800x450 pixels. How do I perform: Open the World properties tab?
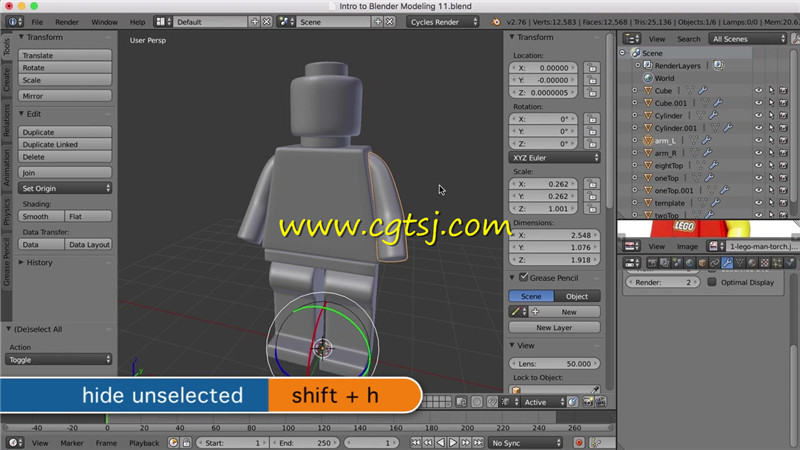[x=689, y=263]
